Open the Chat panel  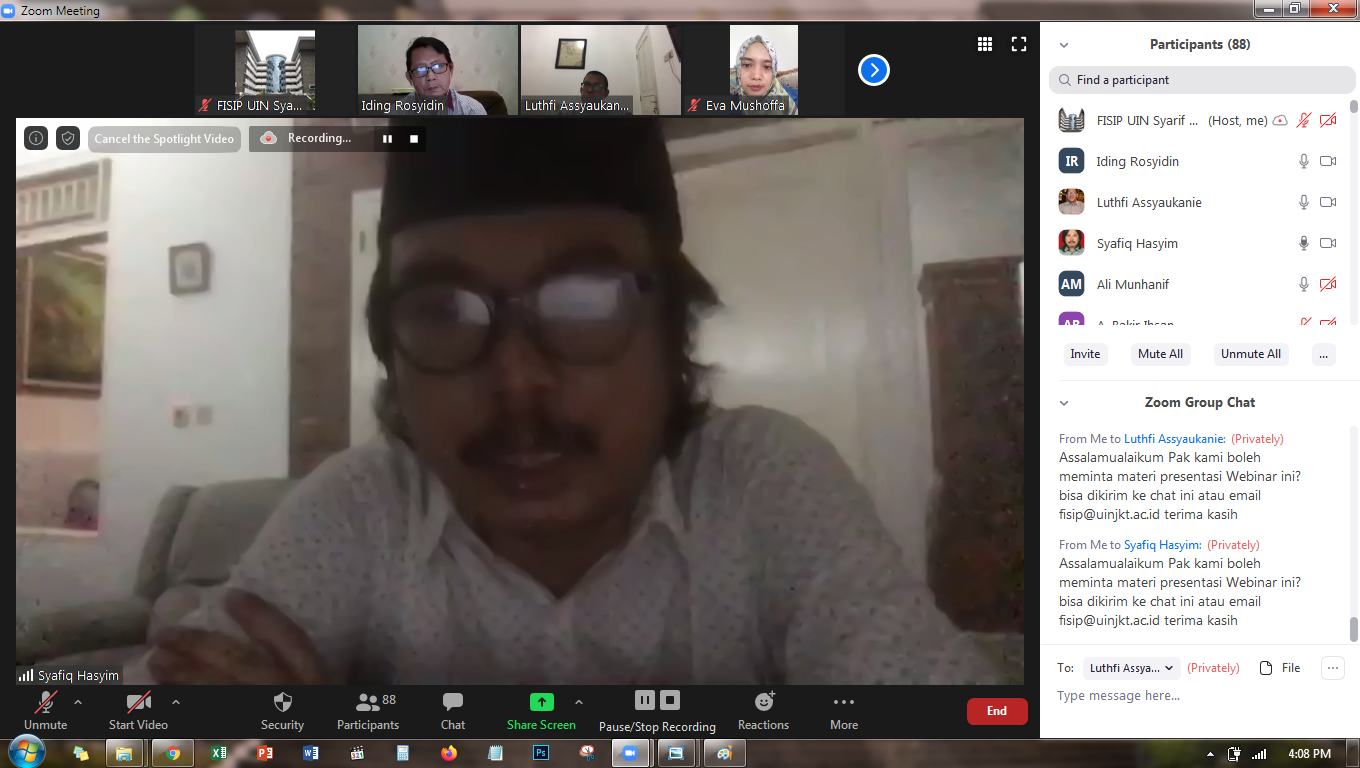pyautogui.click(x=452, y=710)
